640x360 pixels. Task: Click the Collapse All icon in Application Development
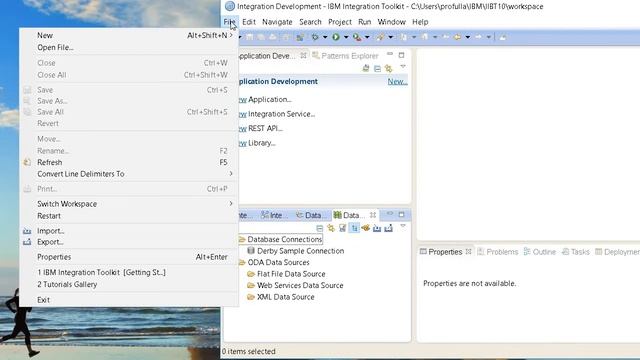pyautogui.click(x=377, y=69)
